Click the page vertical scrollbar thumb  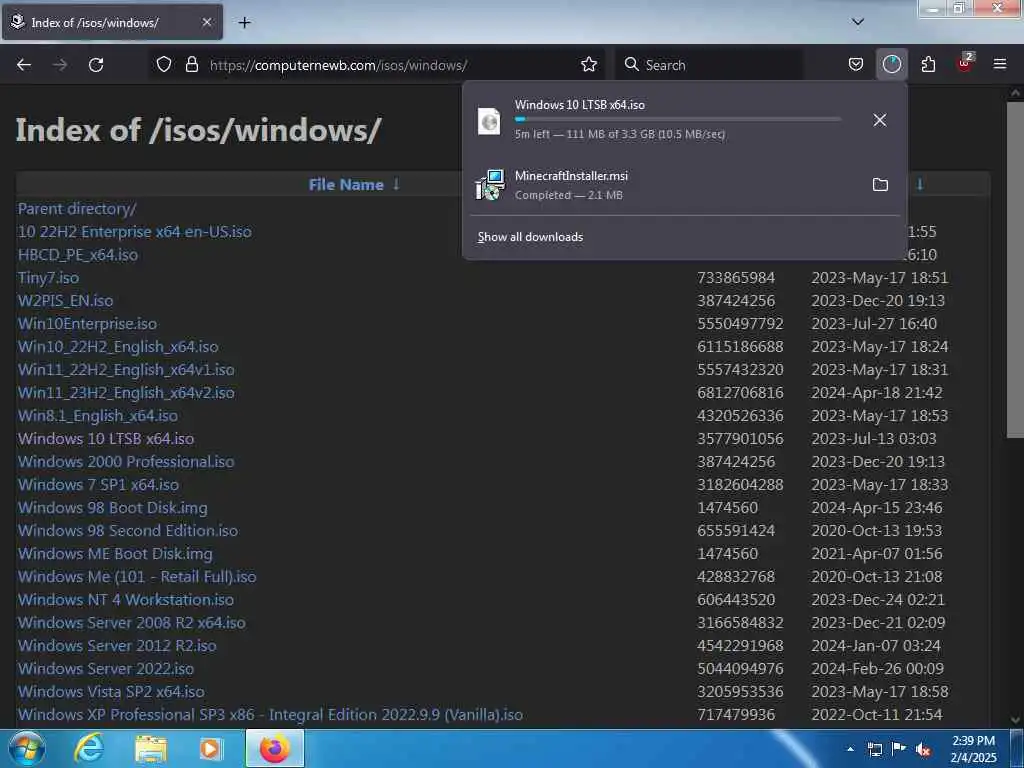[1015, 269]
